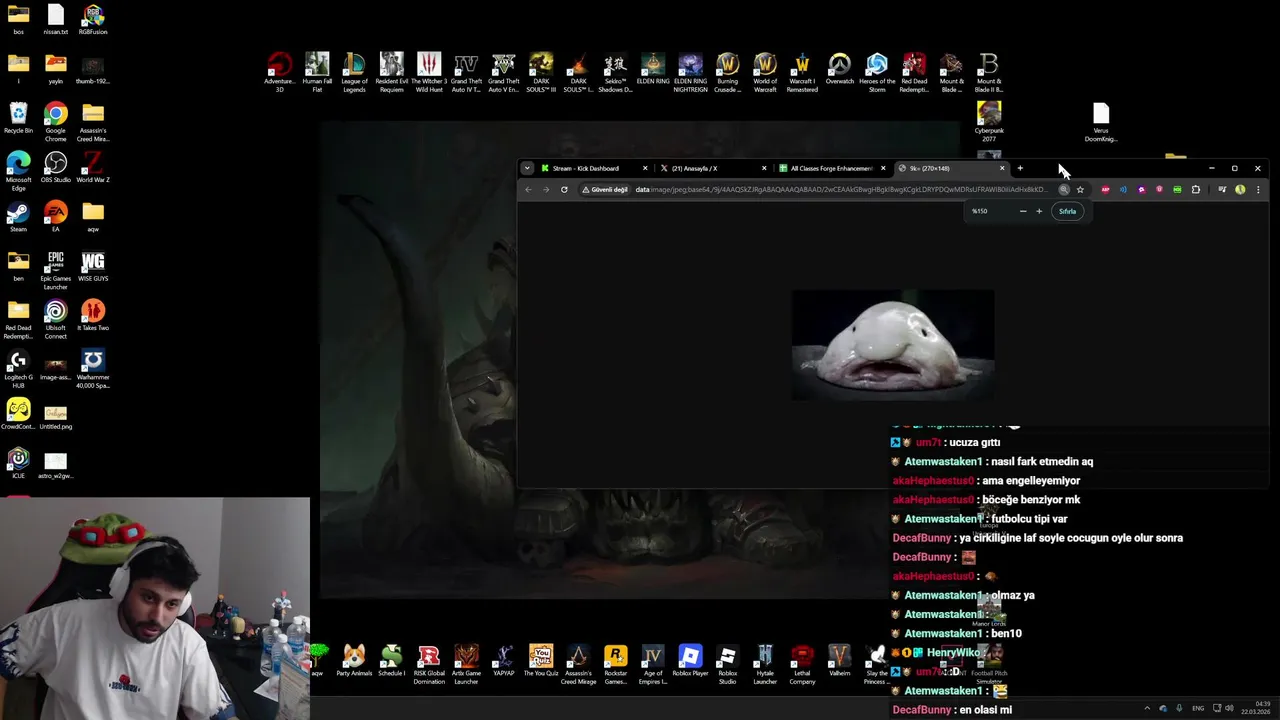Open Google Chrome desktop icon
1280x720 pixels.
coord(55,122)
